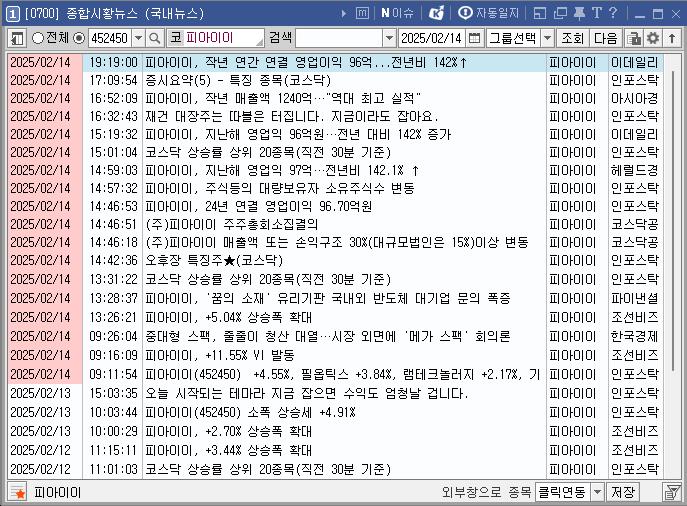Open headline '피아이이, +5.04% 상승폭 확대'

(x=228, y=318)
